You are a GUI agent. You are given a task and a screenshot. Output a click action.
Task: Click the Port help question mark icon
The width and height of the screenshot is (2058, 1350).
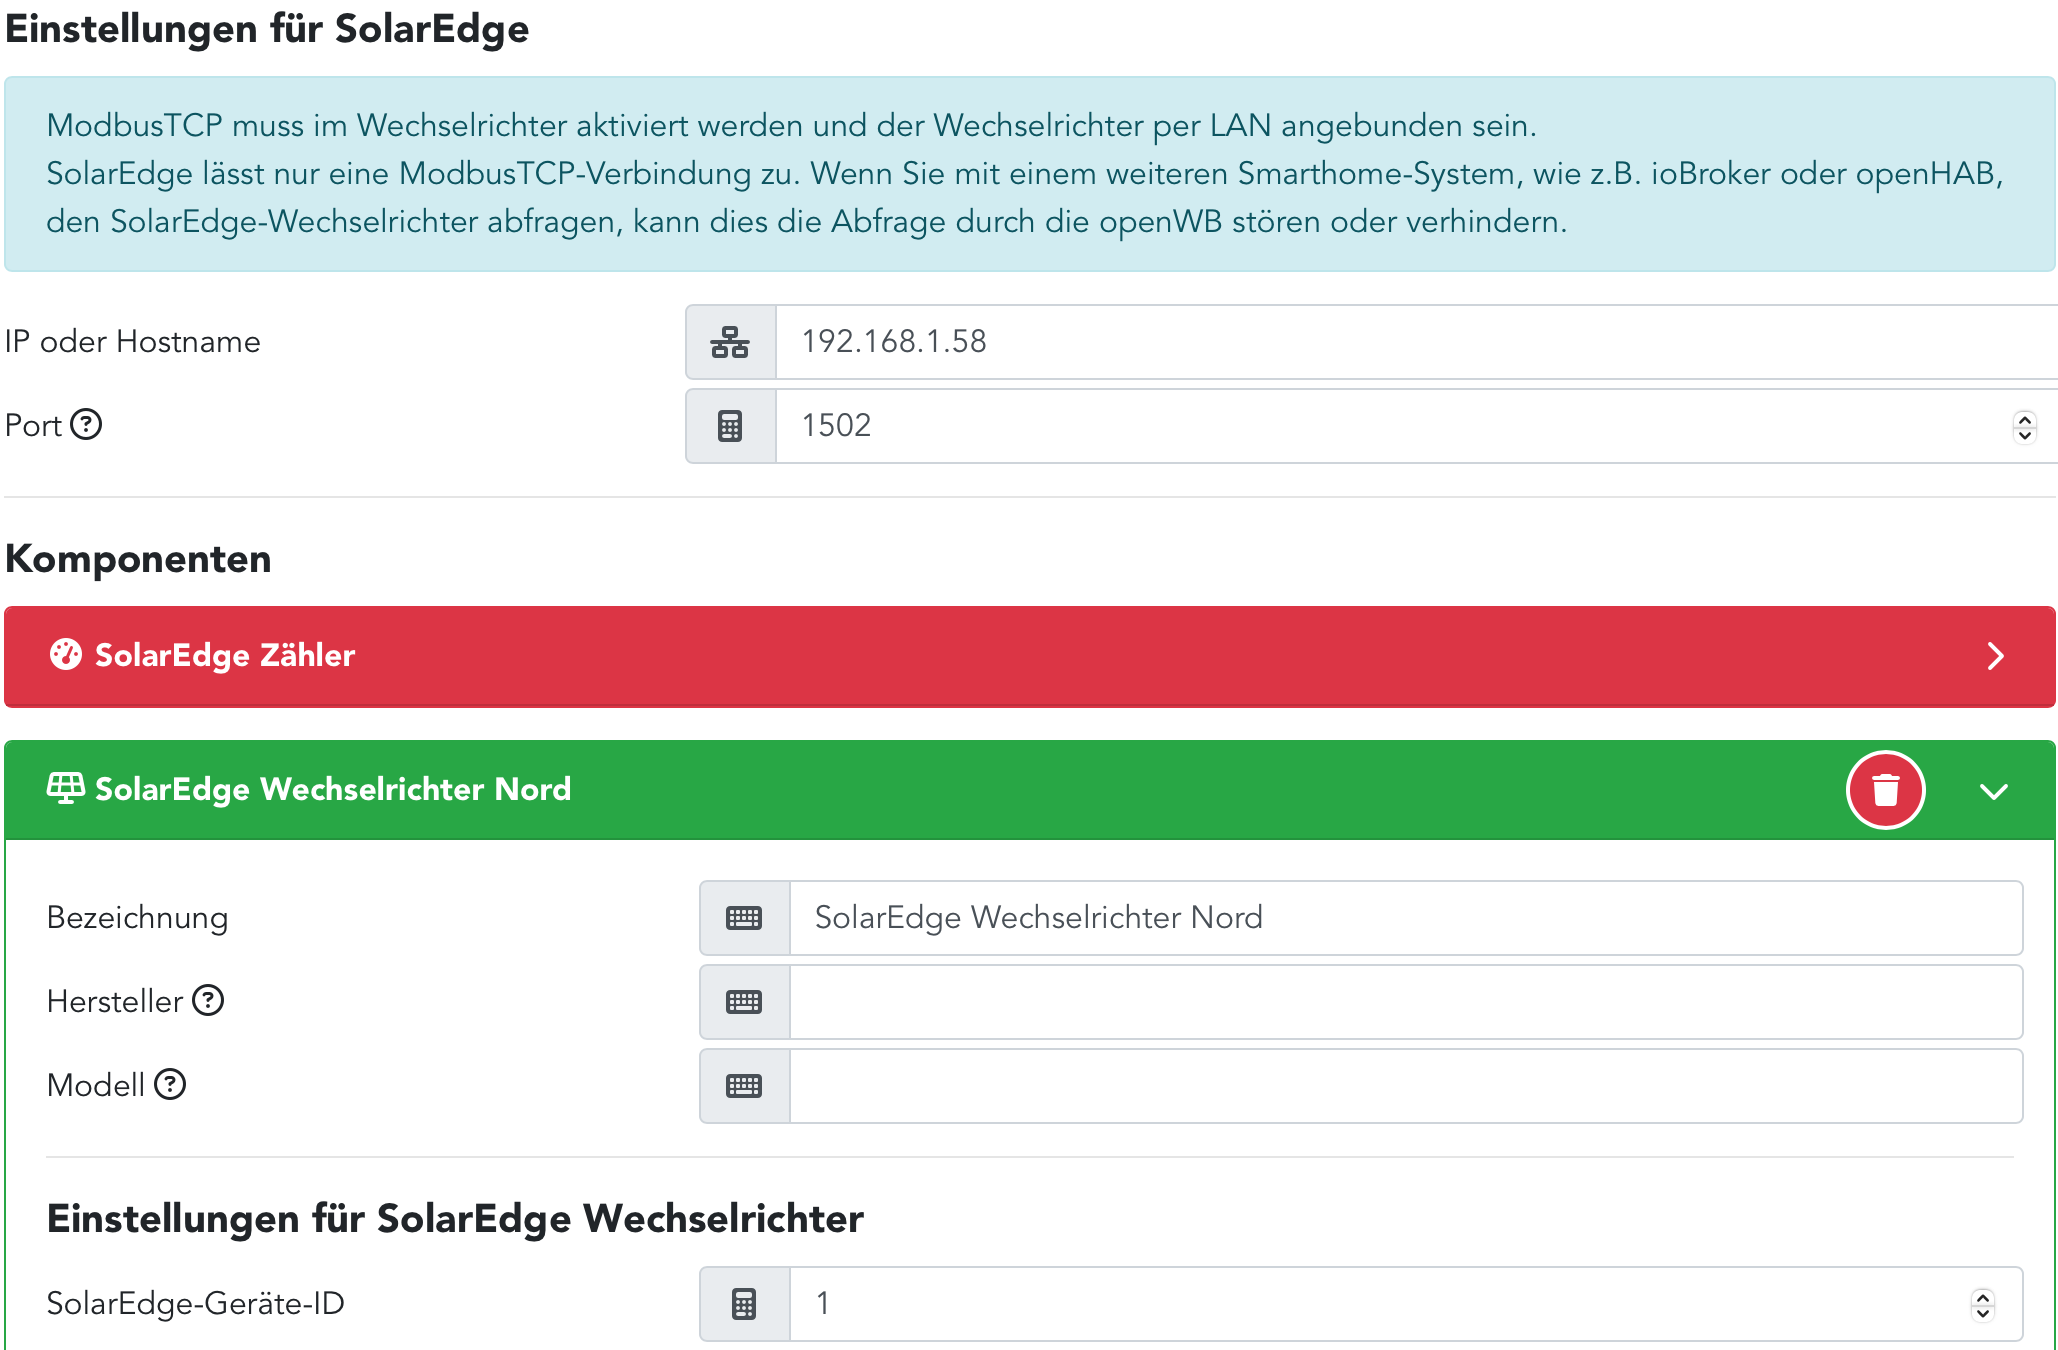[x=87, y=425]
